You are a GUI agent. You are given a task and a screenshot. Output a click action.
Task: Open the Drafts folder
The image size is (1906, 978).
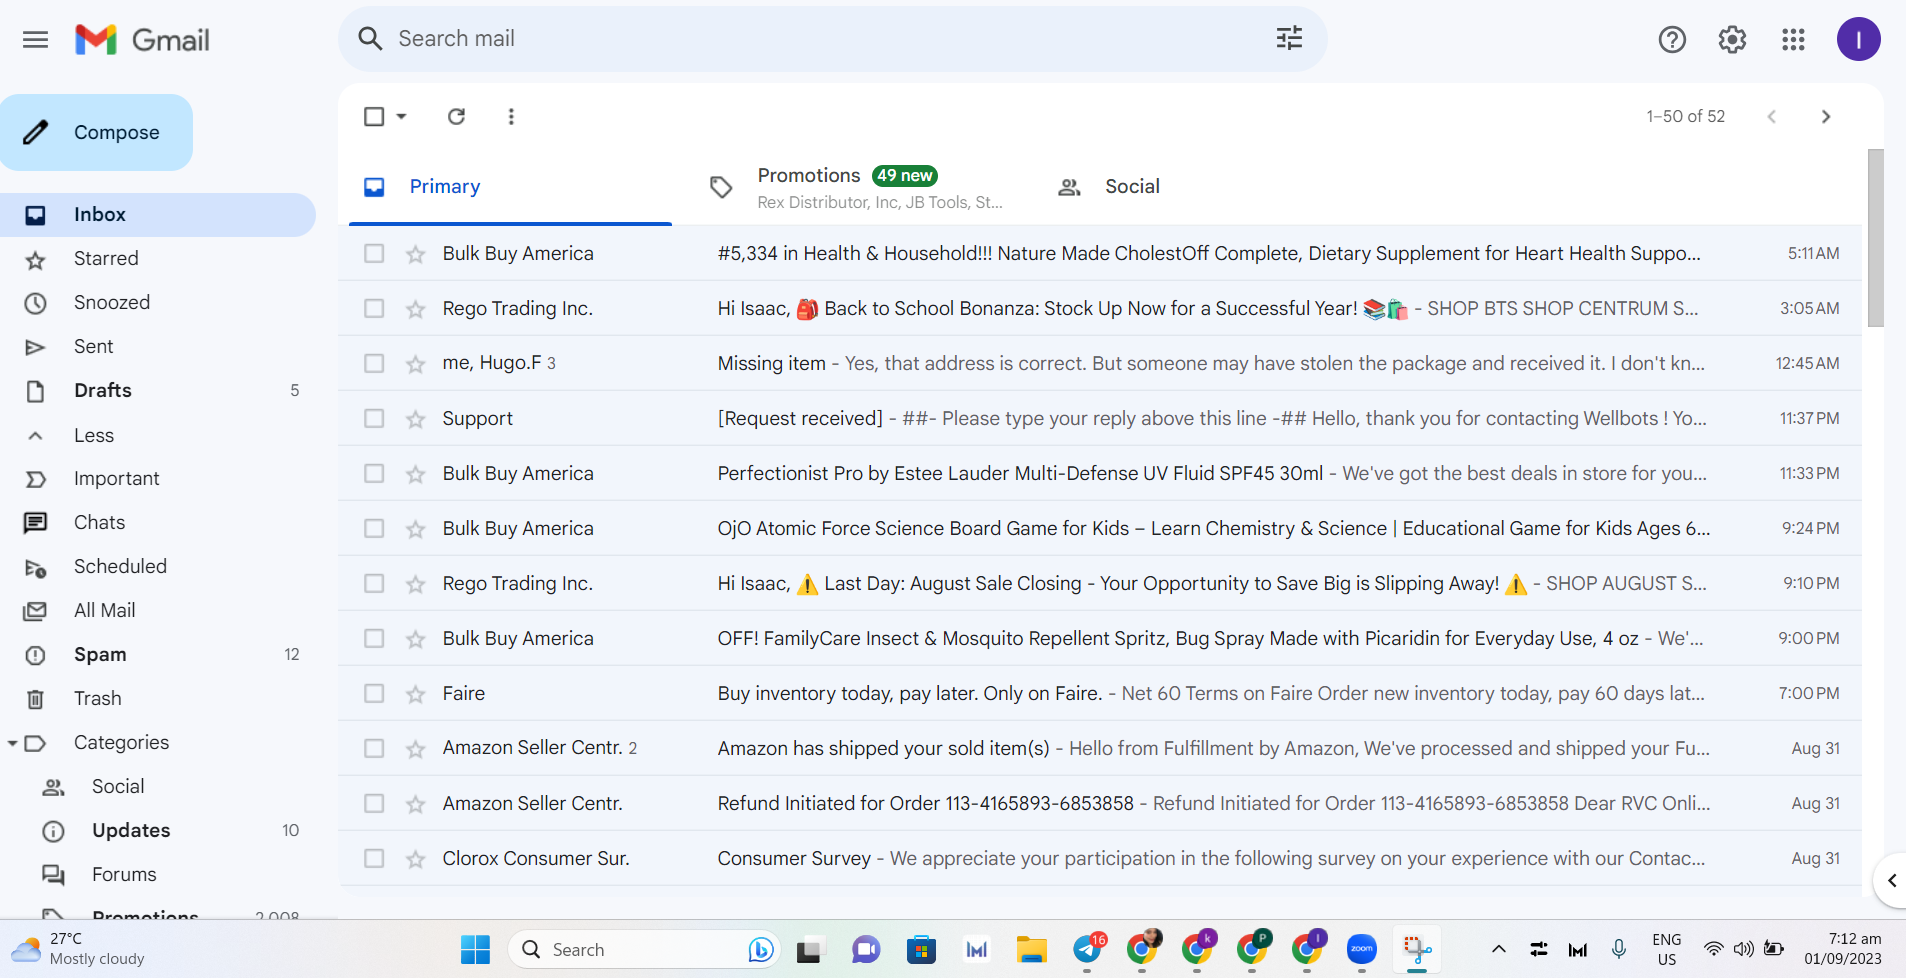click(x=158, y=391)
